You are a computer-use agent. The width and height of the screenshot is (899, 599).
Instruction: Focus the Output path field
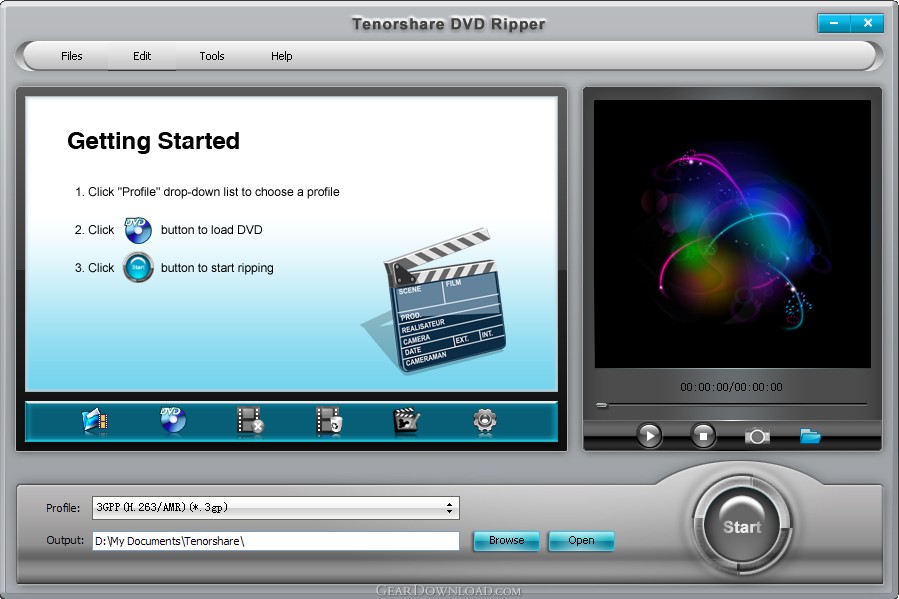pyautogui.click(x=276, y=541)
